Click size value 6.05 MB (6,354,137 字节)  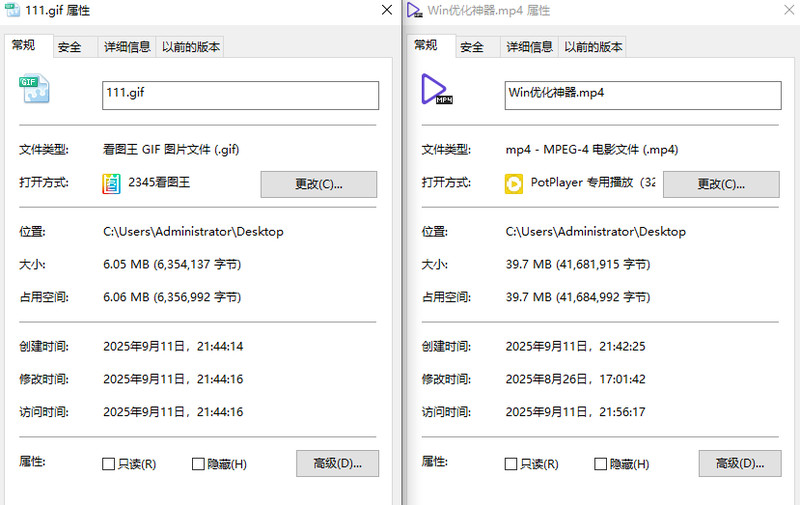click(x=172, y=264)
